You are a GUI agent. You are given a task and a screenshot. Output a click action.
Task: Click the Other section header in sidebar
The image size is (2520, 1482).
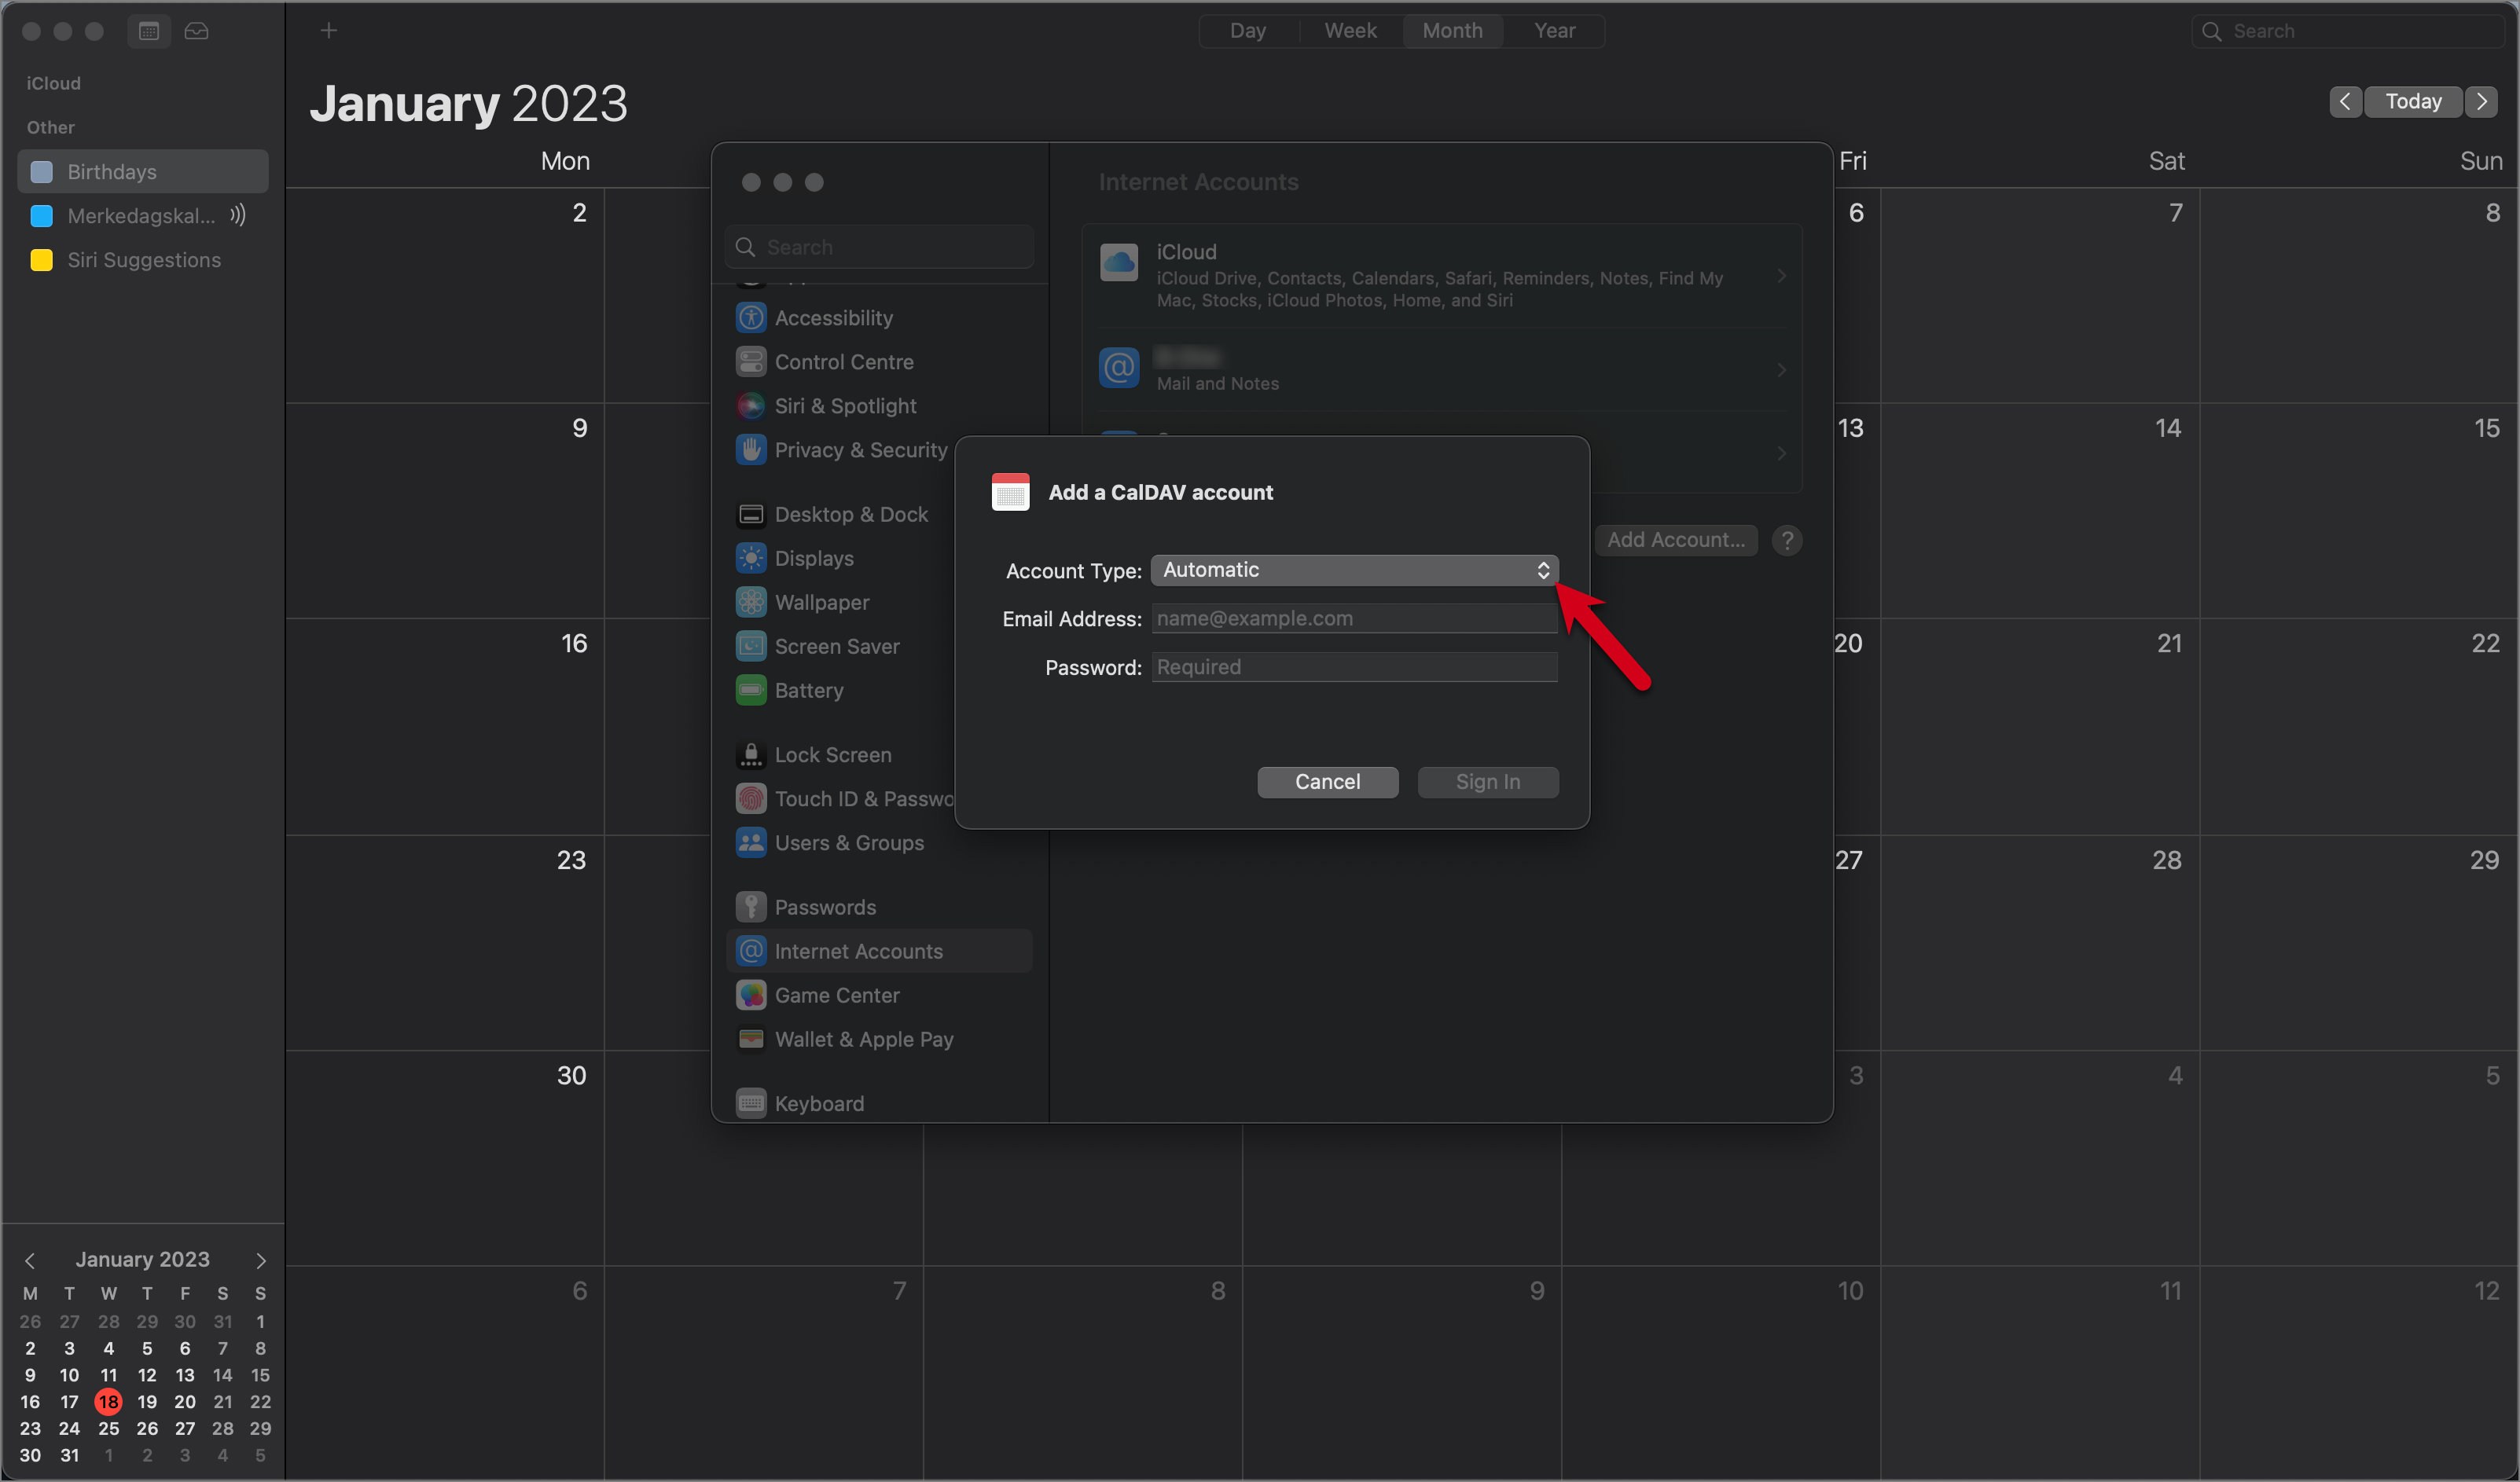coord(51,127)
